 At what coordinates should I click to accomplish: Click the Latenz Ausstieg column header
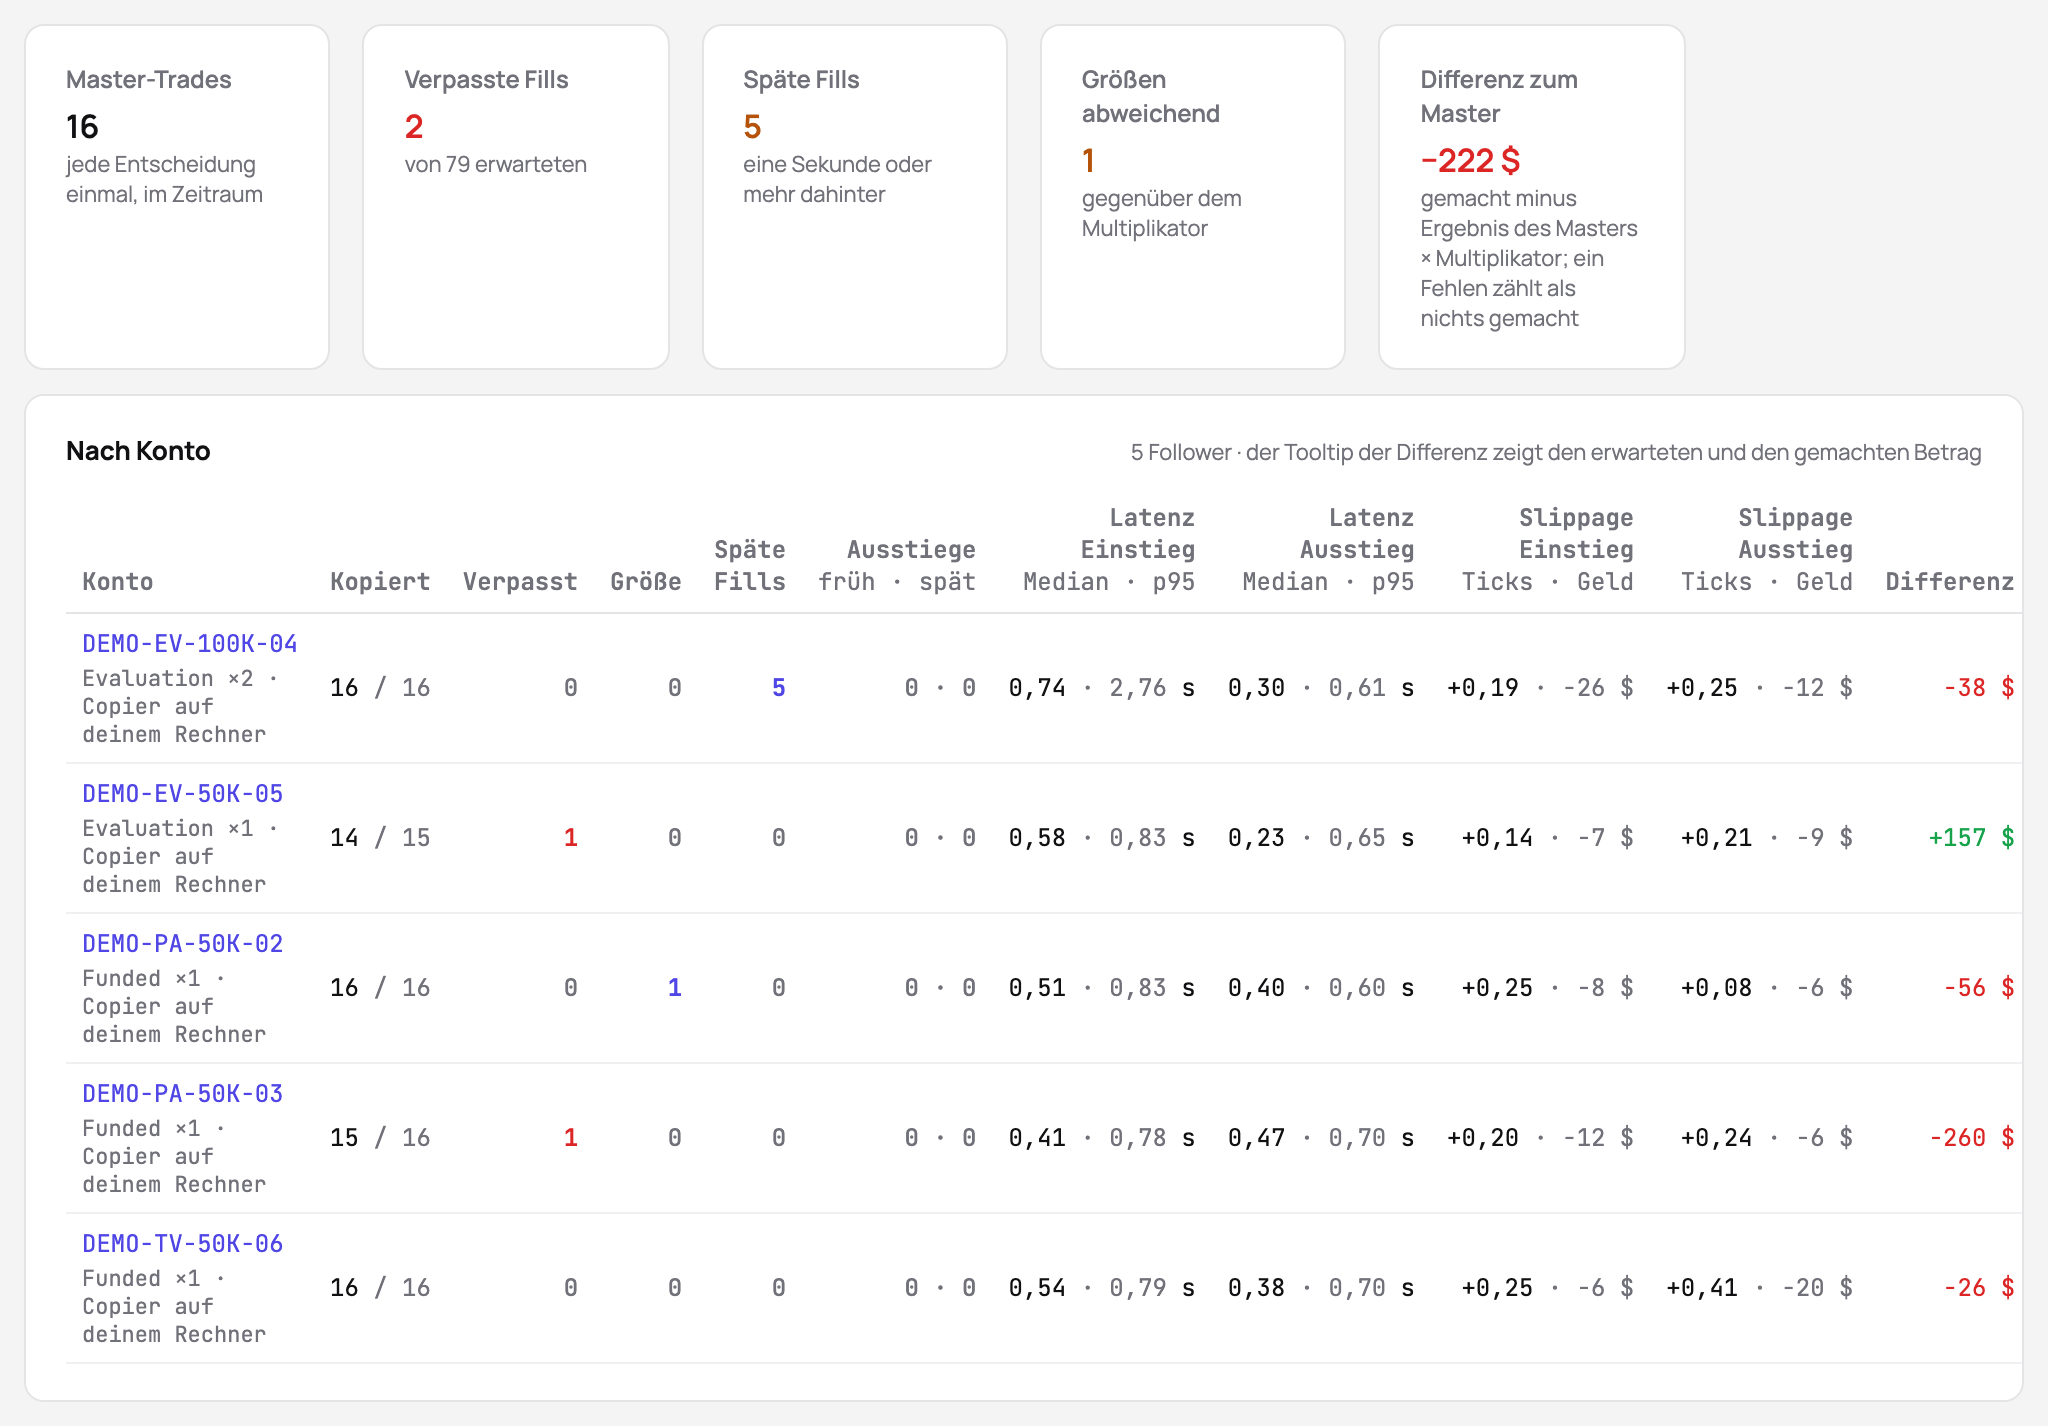click(x=1328, y=550)
